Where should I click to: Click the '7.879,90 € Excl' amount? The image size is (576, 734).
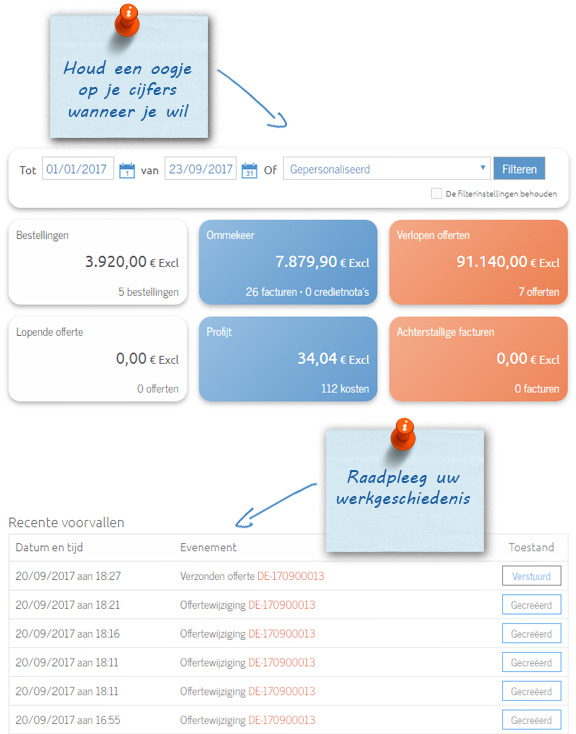[x=322, y=262]
